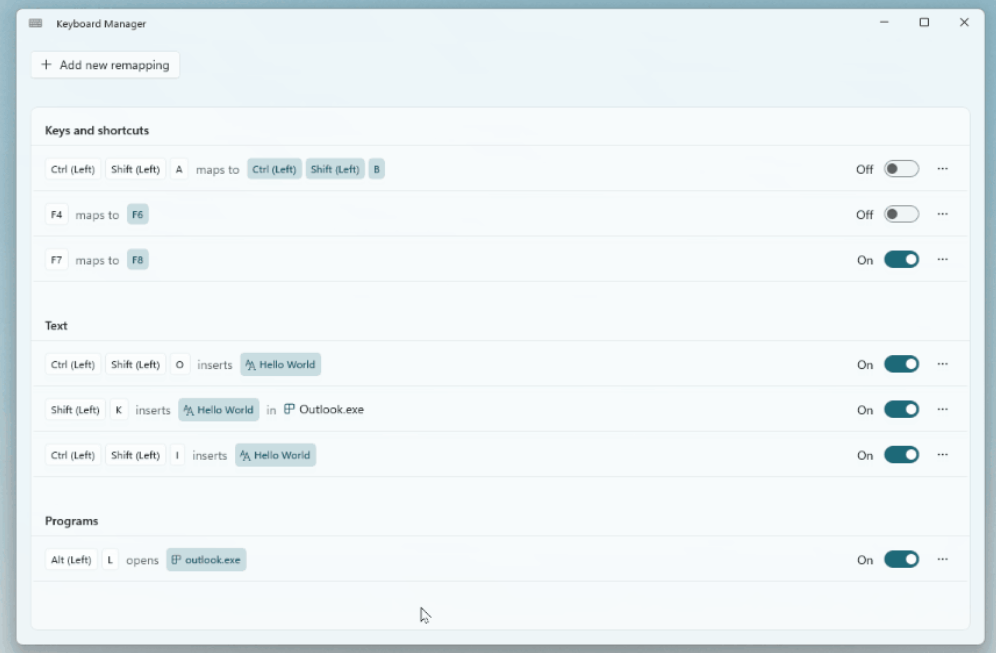Open more options for Shift K row
Viewport: 996px width, 653px height.
click(x=943, y=409)
